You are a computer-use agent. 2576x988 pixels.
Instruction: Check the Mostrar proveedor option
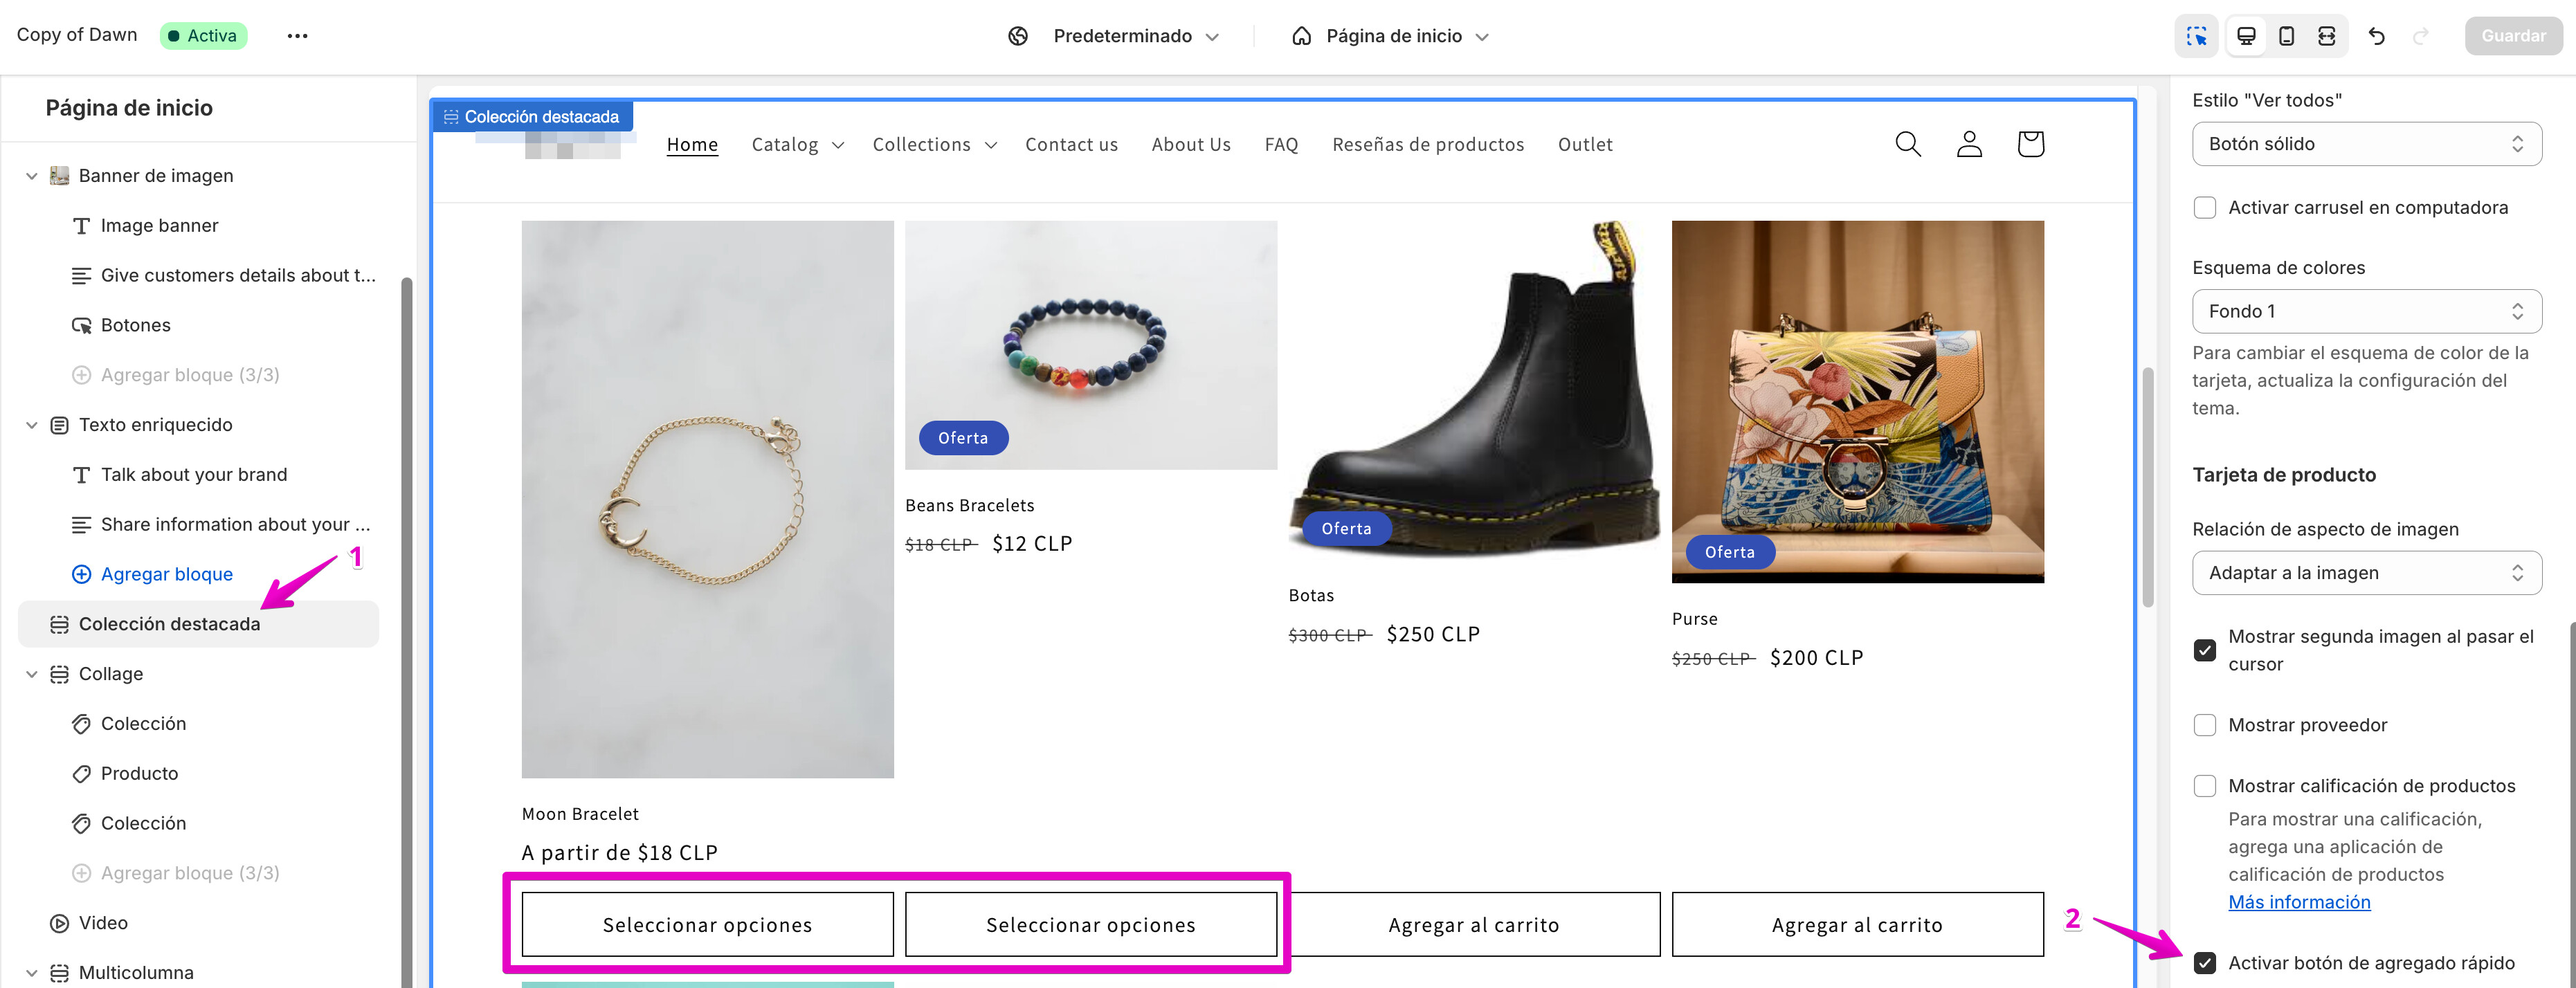[2204, 725]
